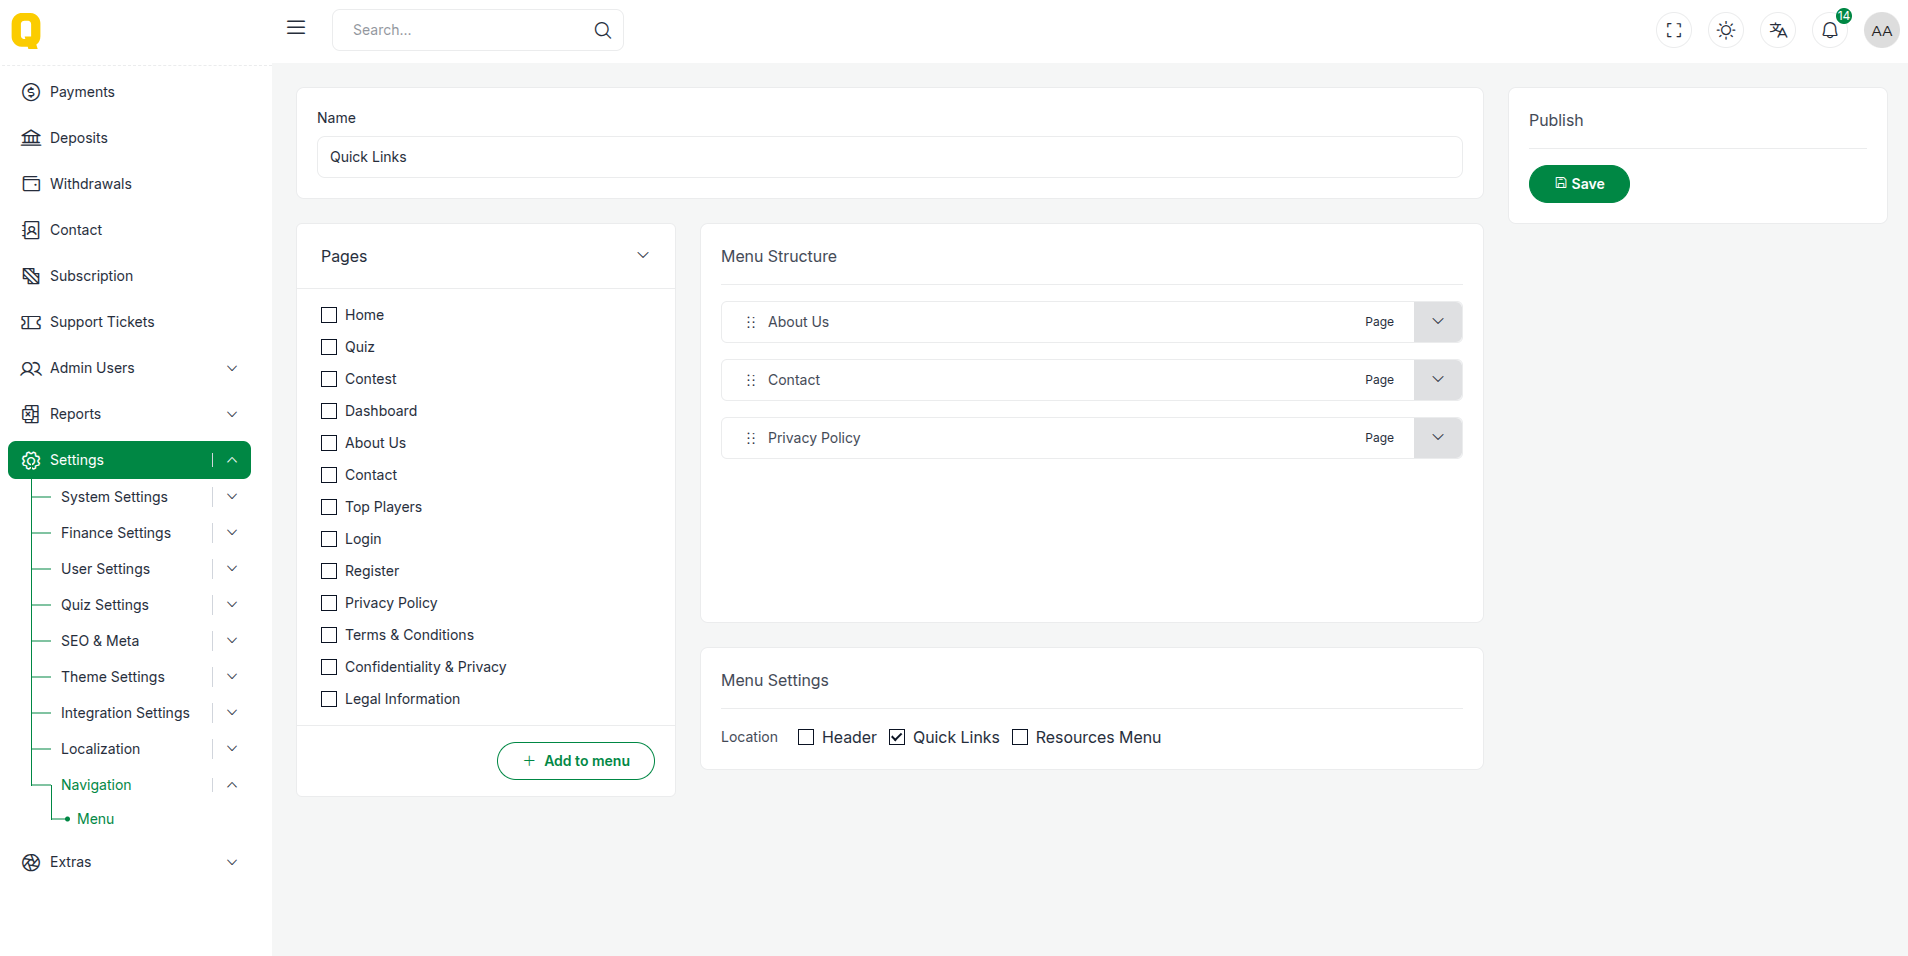The image size is (1908, 956).
Task: Expand the Privacy Policy menu item
Action: tap(1437, 438)
